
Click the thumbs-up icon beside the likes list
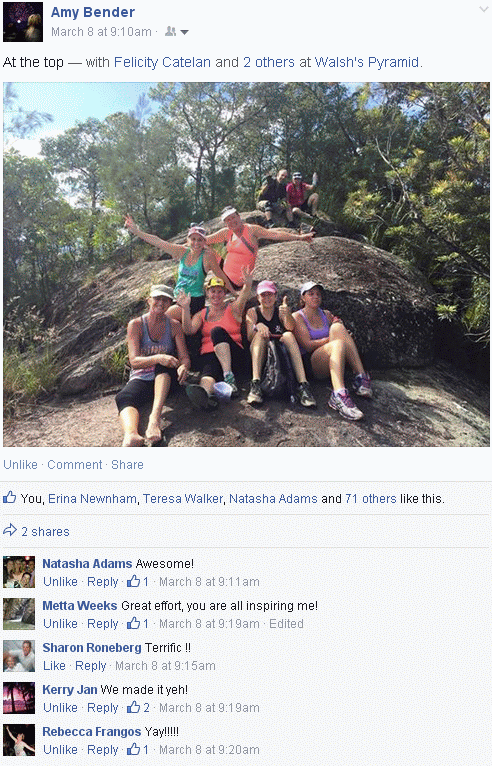[x=9, y=498]
